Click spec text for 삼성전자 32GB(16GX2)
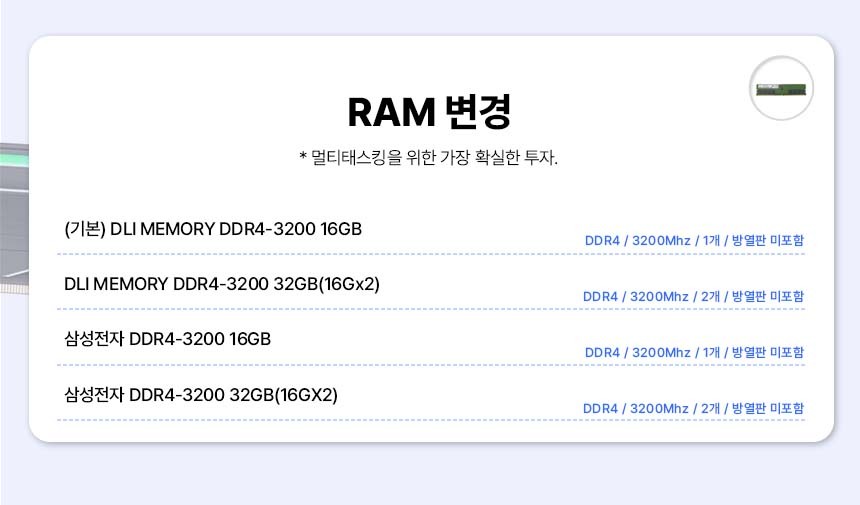This screenshot has width=860, height=505. point(693,408)
